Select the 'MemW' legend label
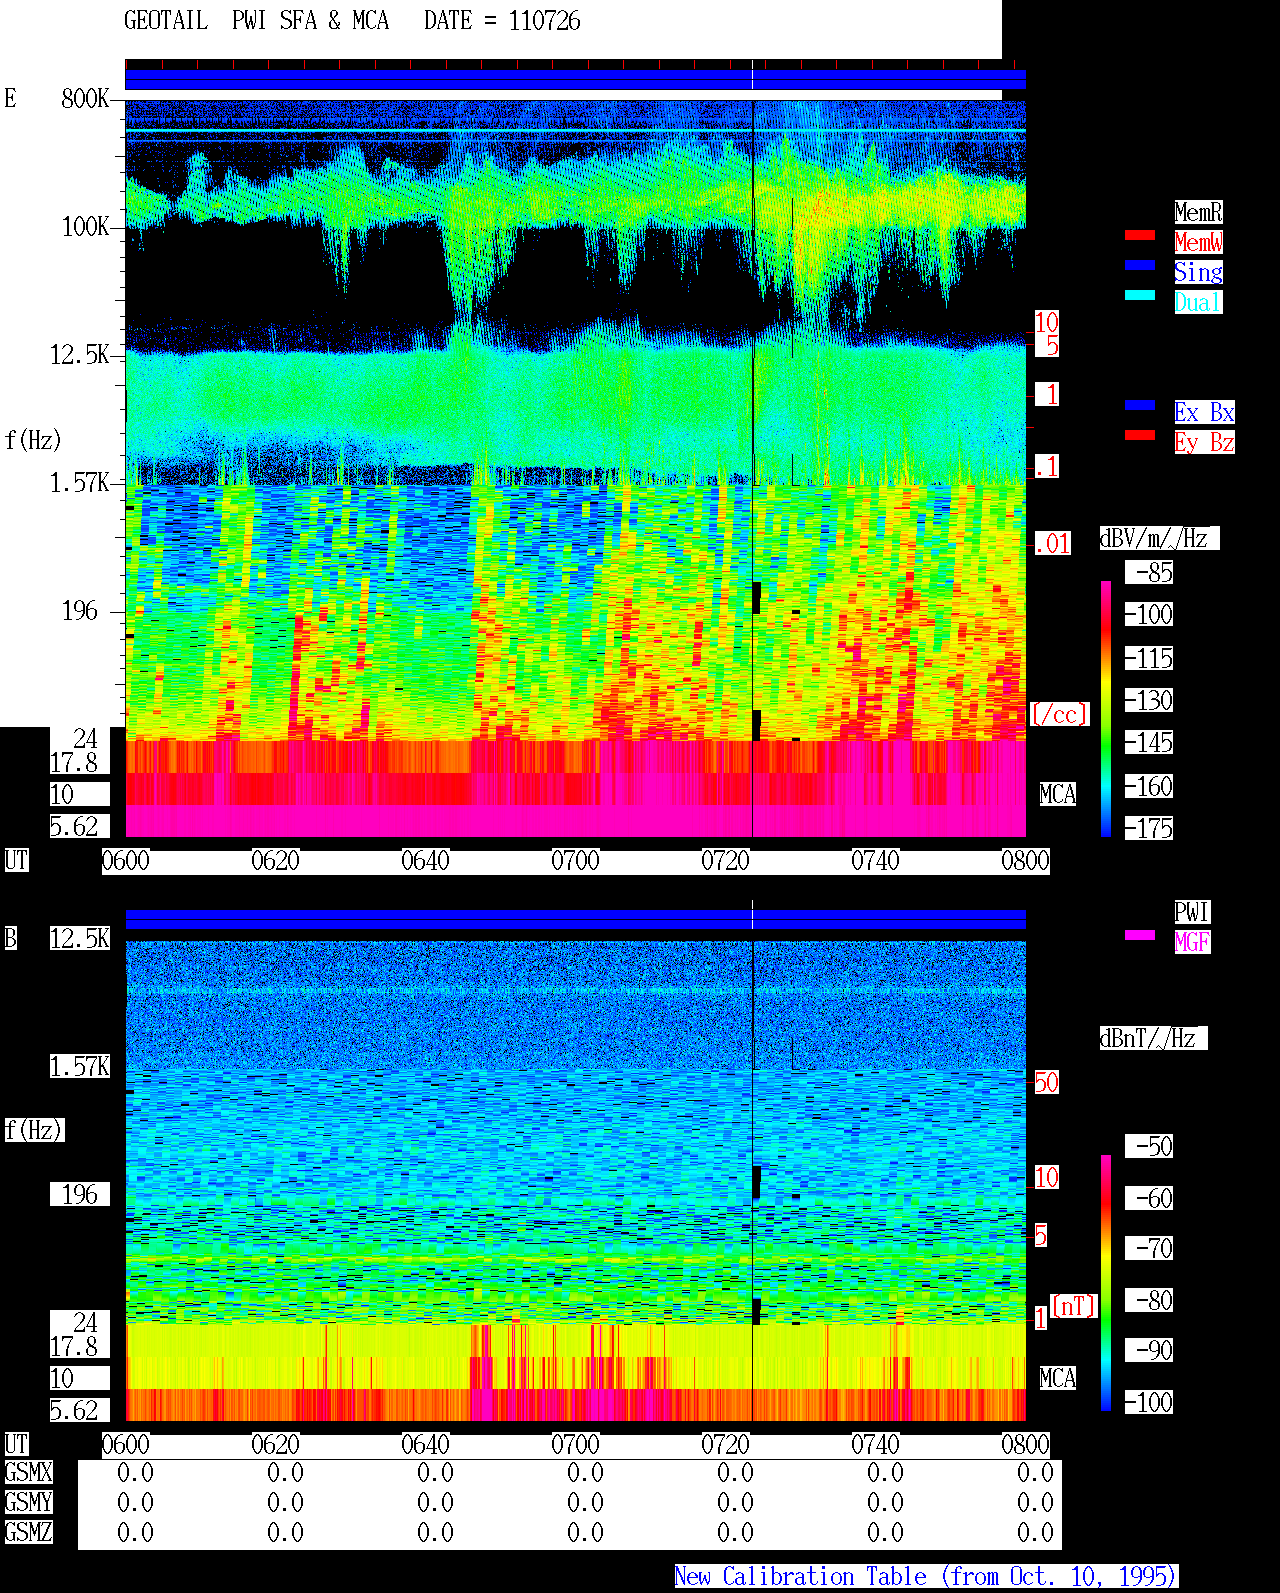This screenshot has width=1280, height=1593. pos(1198,242)
